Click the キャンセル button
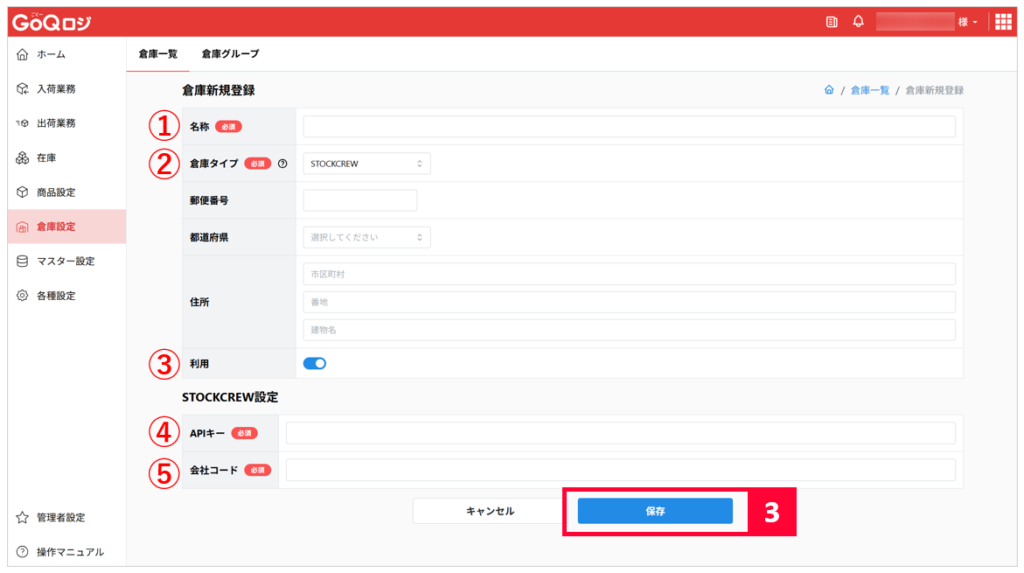 pyautogui.click(x=490, y=511)
